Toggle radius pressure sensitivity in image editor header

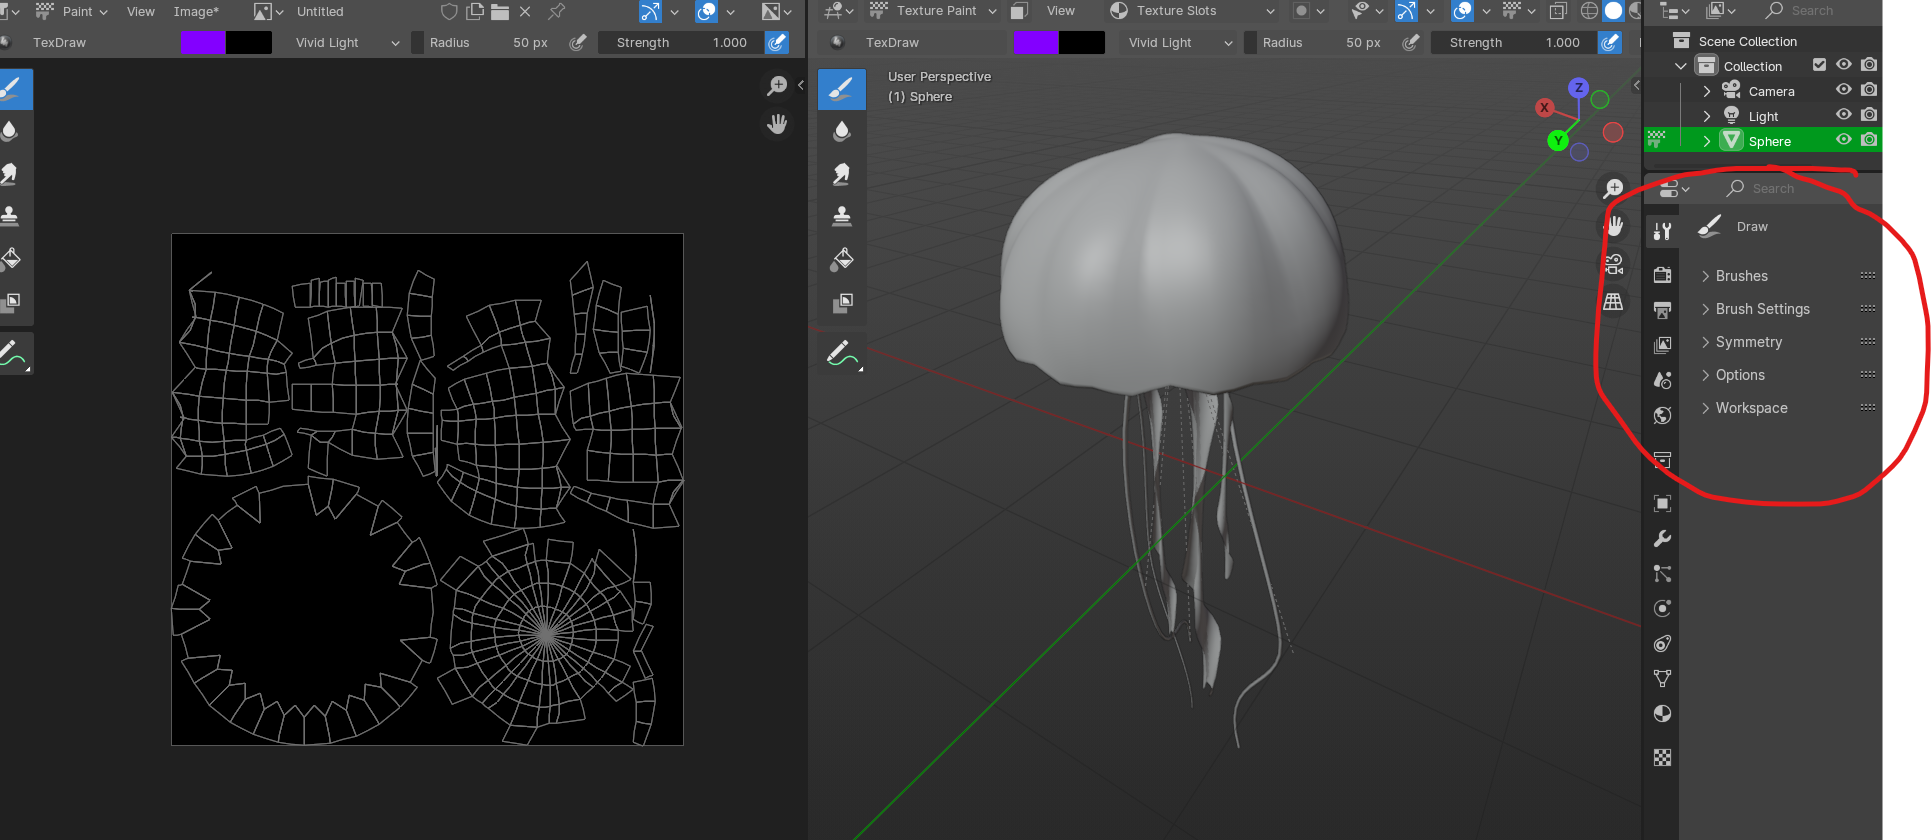click(577, 42)
